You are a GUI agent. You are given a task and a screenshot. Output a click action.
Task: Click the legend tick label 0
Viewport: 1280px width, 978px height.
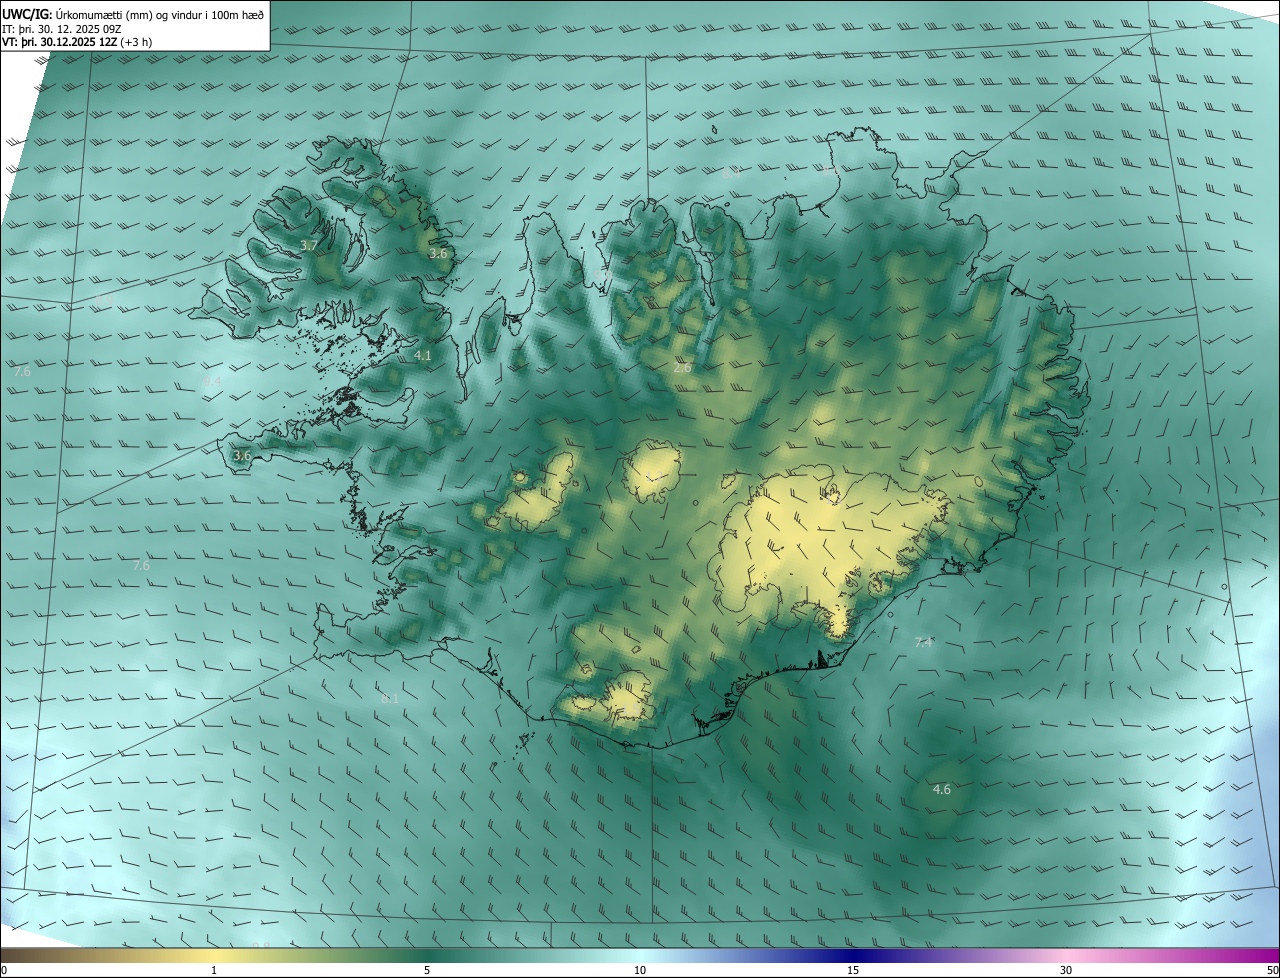click(4, 970)
